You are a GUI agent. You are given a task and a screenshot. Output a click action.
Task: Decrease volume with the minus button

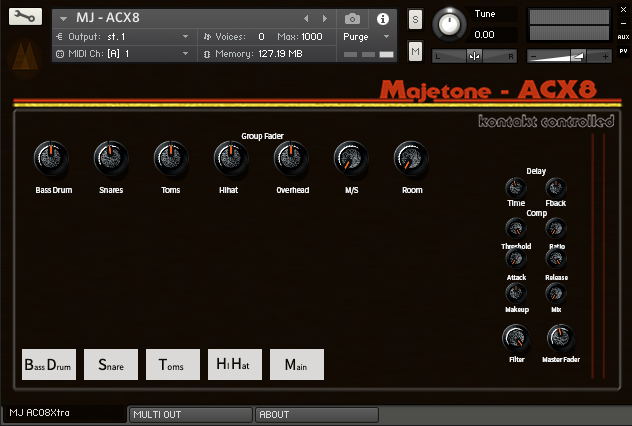(533, 56)
